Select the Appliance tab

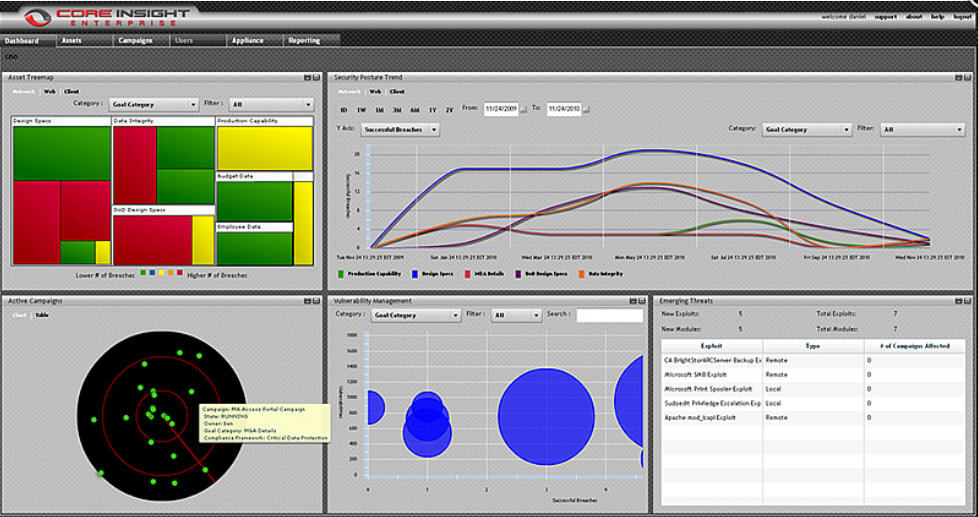254,41
